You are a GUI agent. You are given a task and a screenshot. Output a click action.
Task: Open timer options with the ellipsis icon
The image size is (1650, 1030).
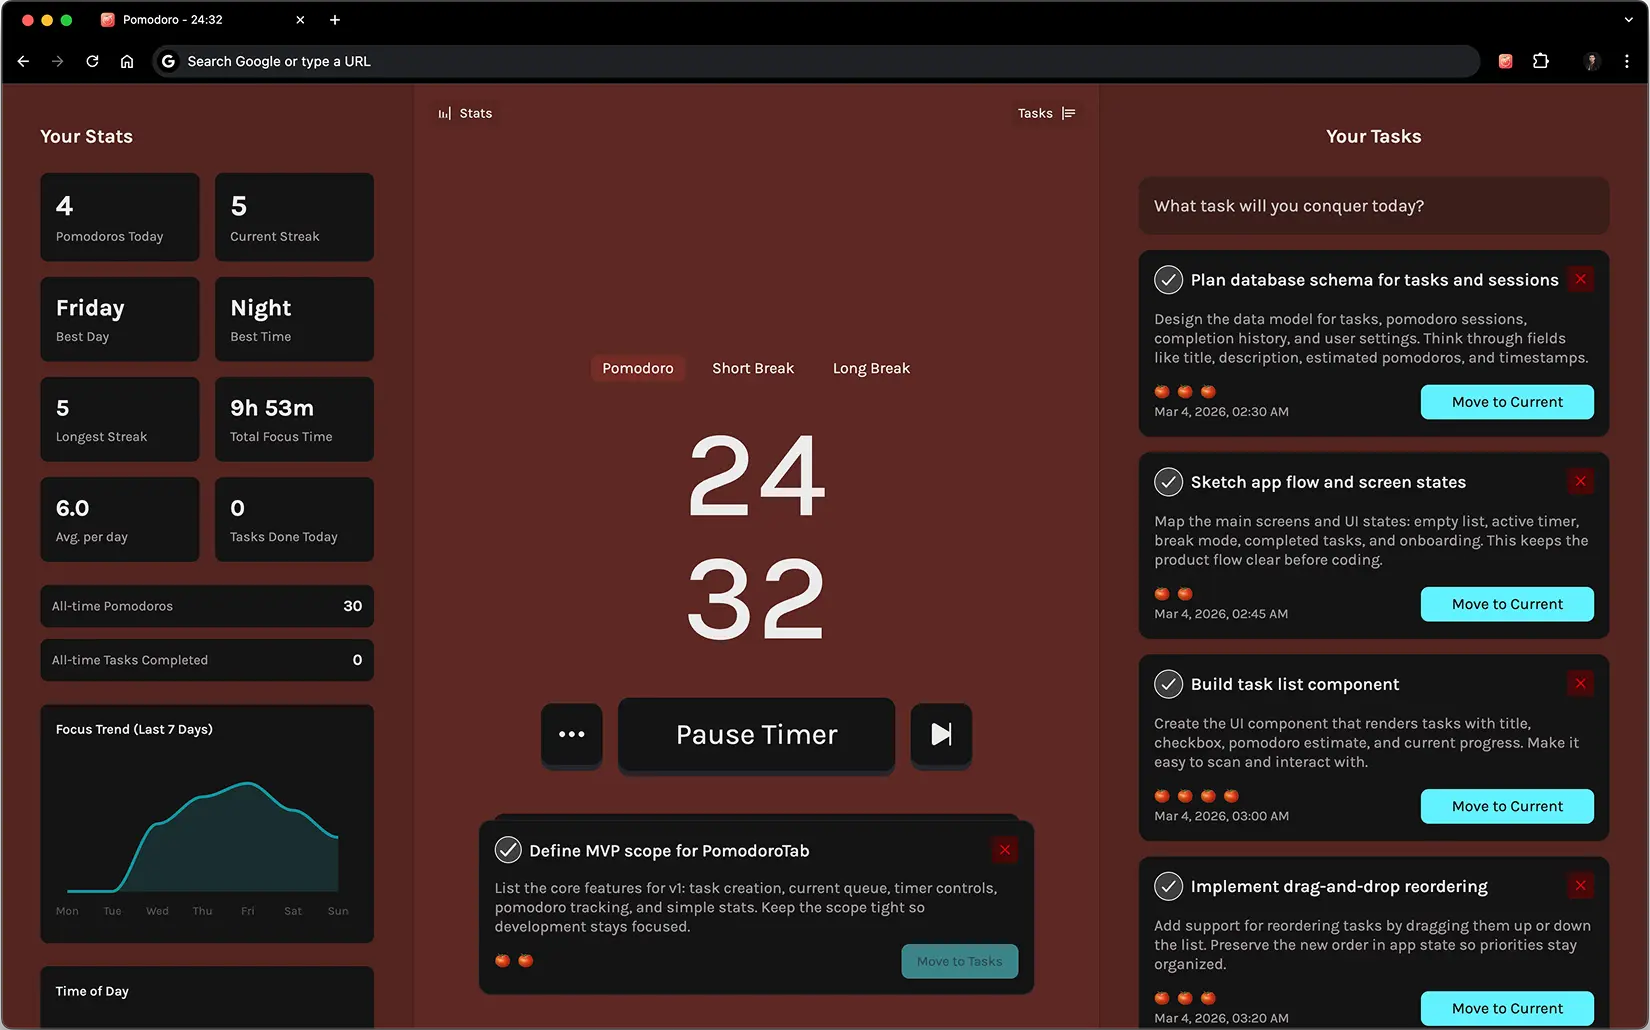point(571,735)
